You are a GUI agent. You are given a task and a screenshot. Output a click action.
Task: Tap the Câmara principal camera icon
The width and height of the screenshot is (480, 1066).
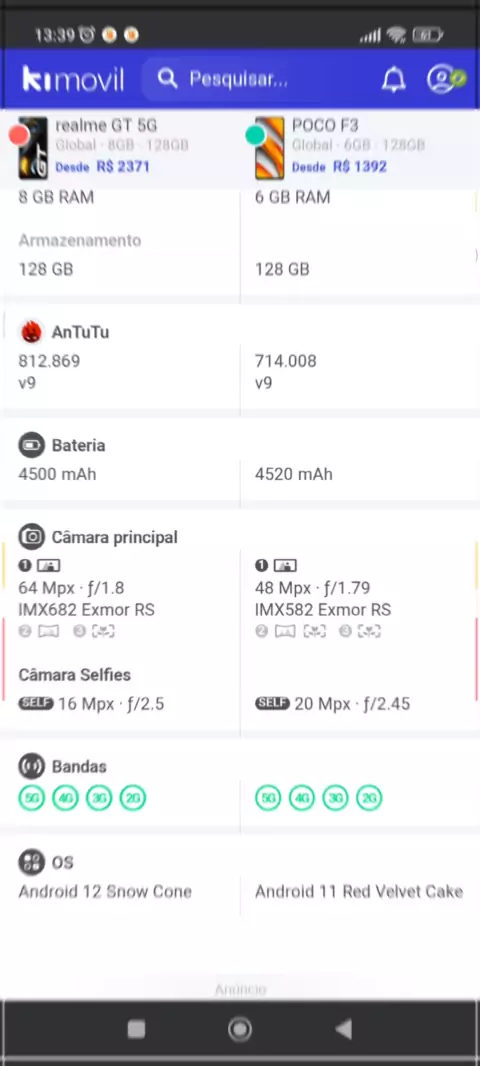(31, 537)
